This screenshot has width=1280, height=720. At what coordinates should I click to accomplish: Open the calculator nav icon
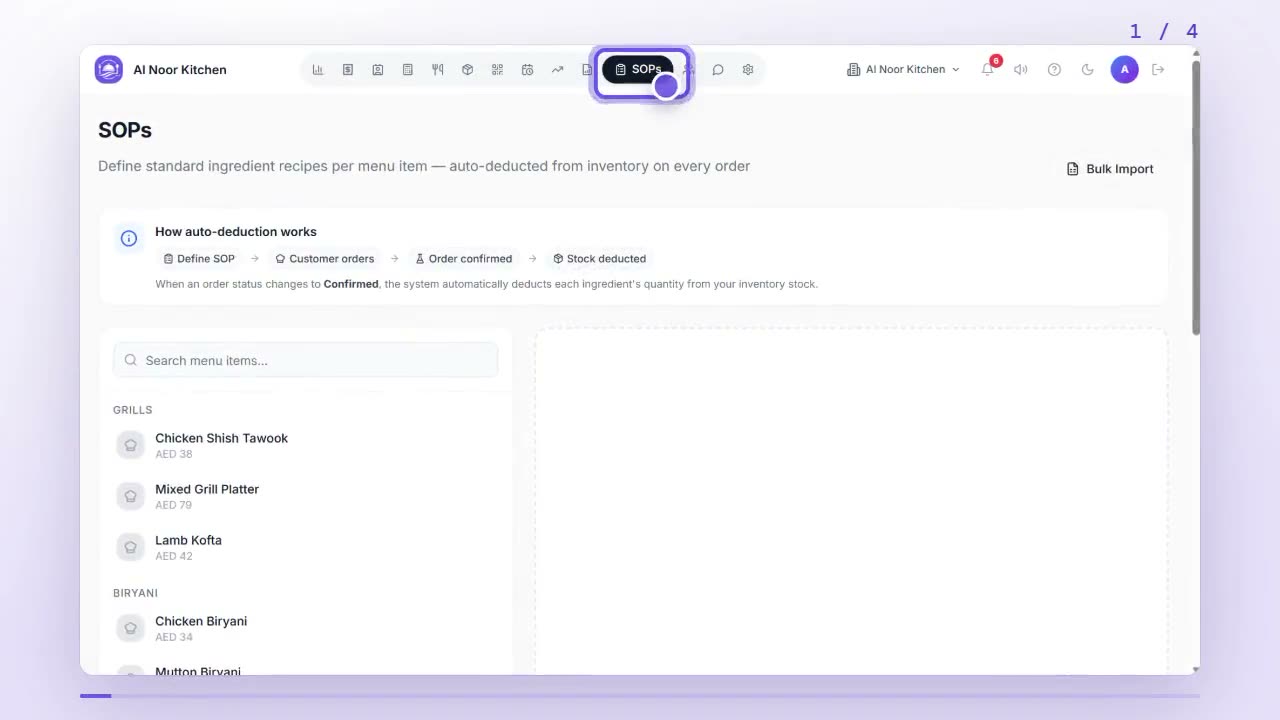(408, 70)
